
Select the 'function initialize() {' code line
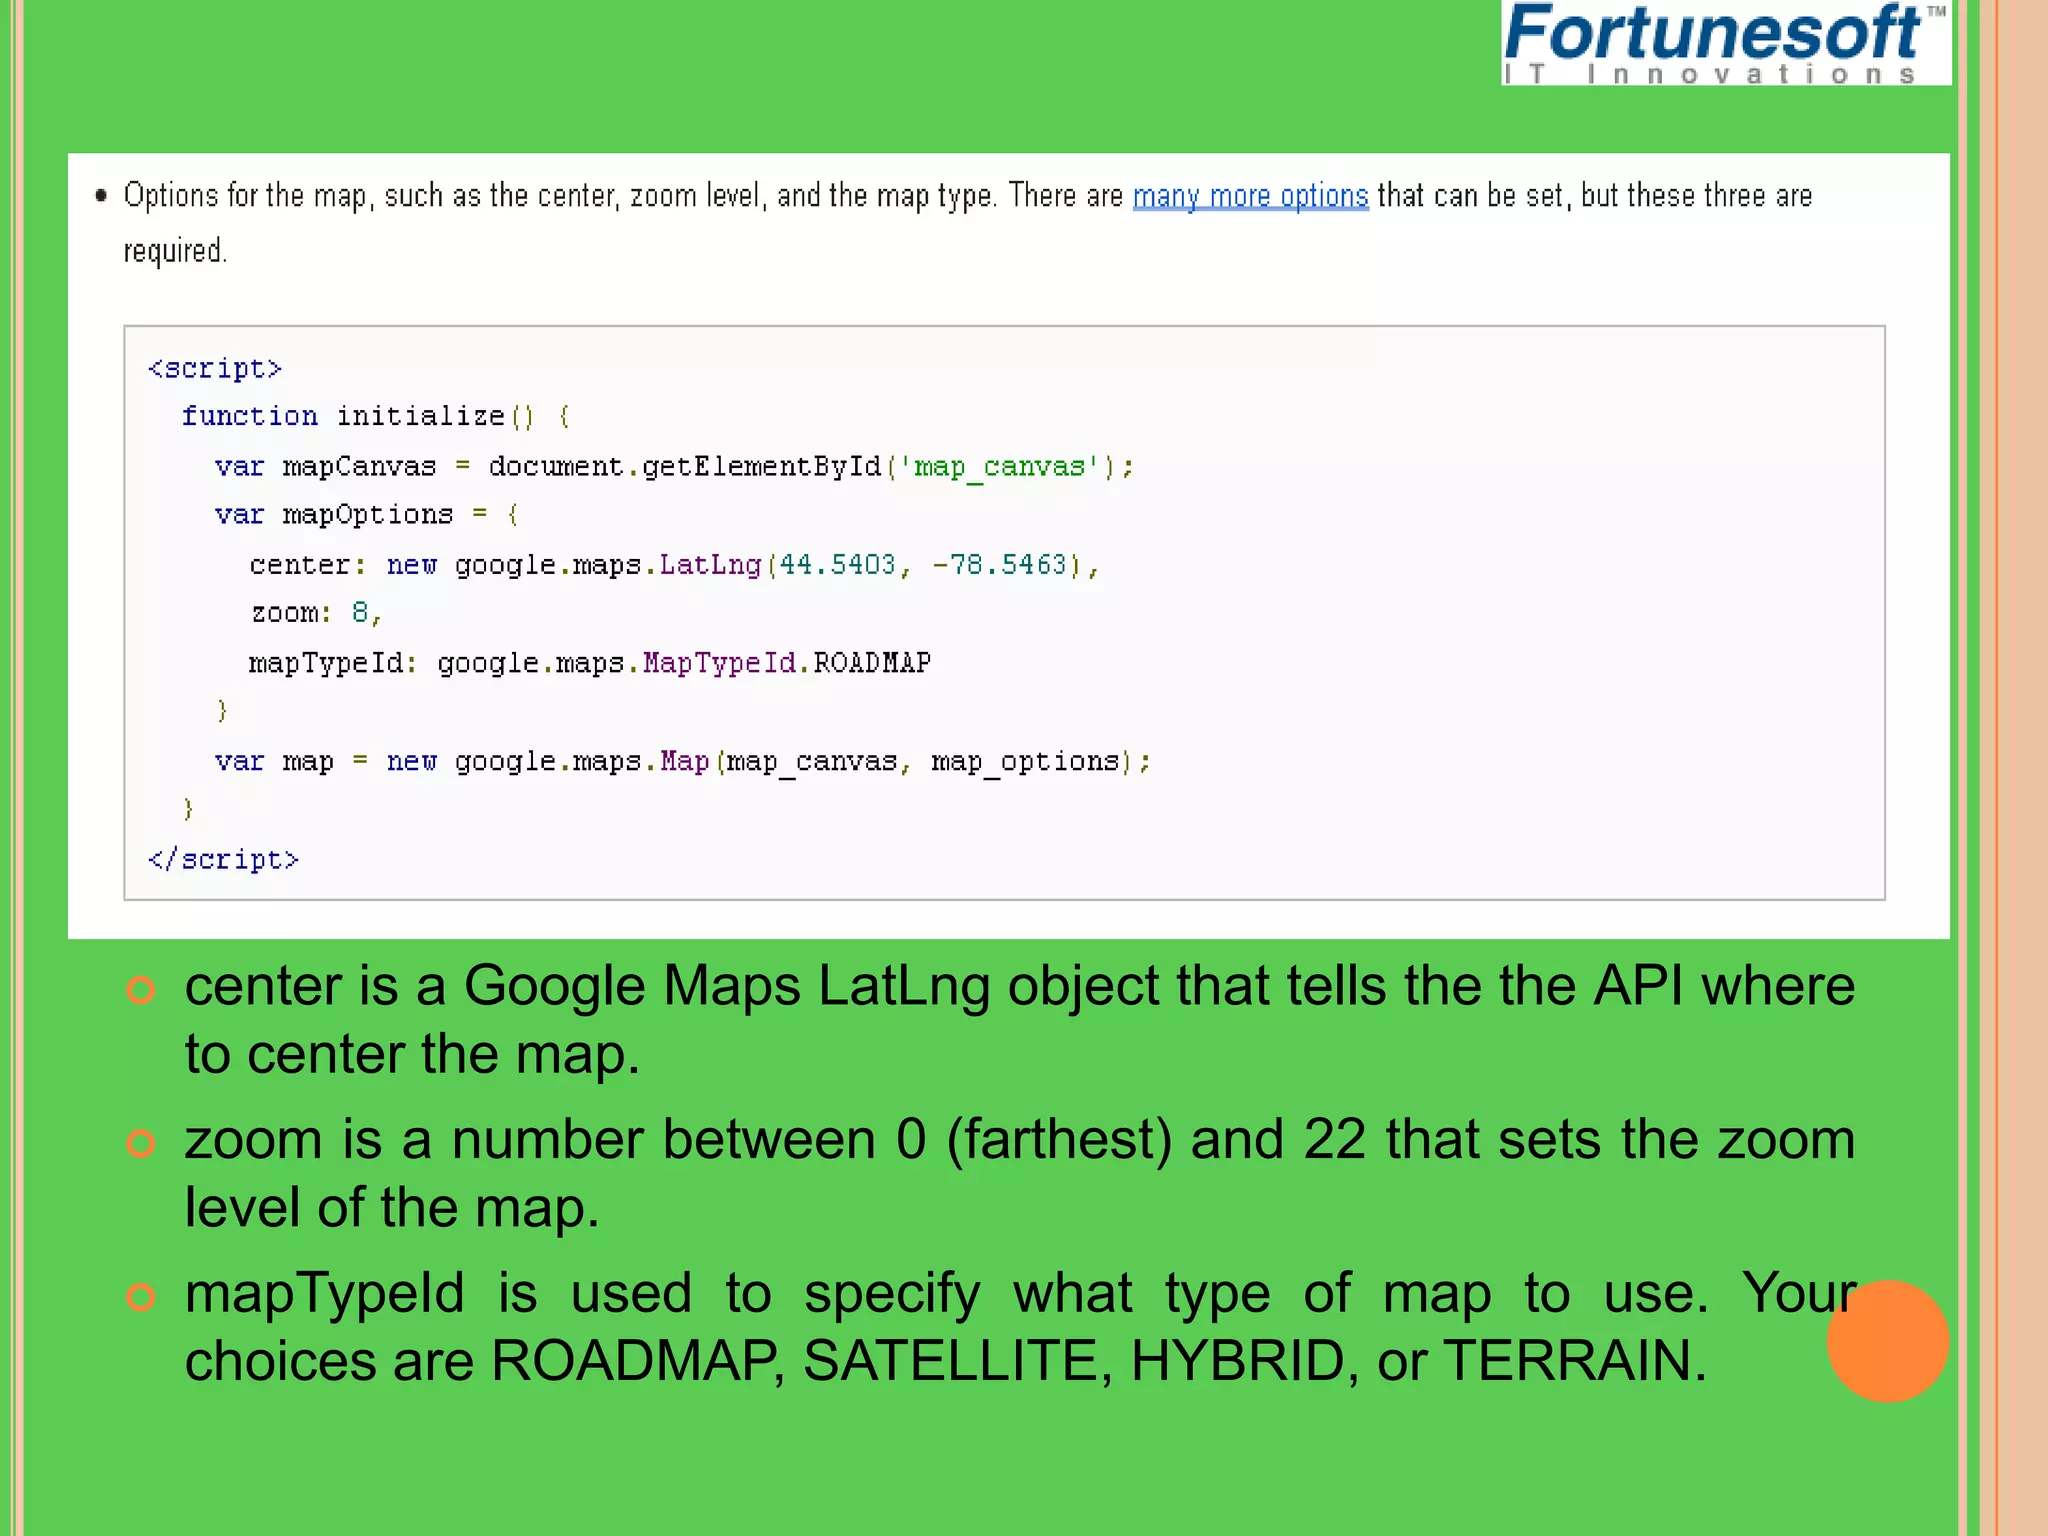[376, 416]
